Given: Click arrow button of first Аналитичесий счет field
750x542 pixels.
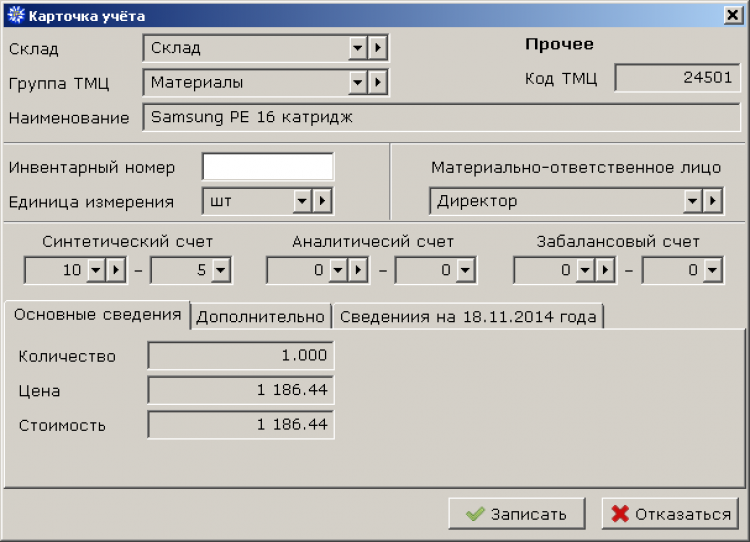Looking at the screenshot, I should 358,270.
